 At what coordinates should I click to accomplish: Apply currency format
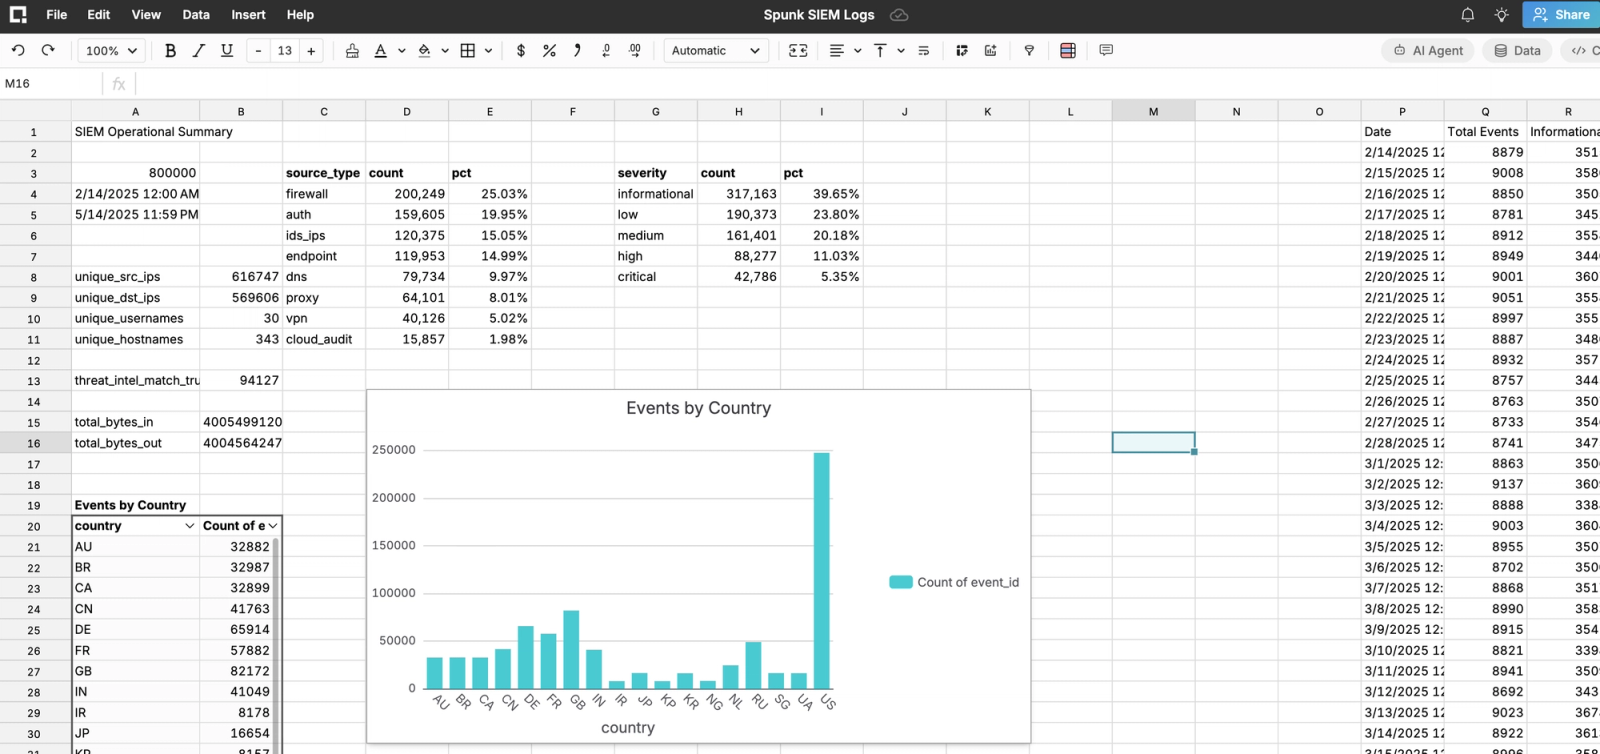520,50
